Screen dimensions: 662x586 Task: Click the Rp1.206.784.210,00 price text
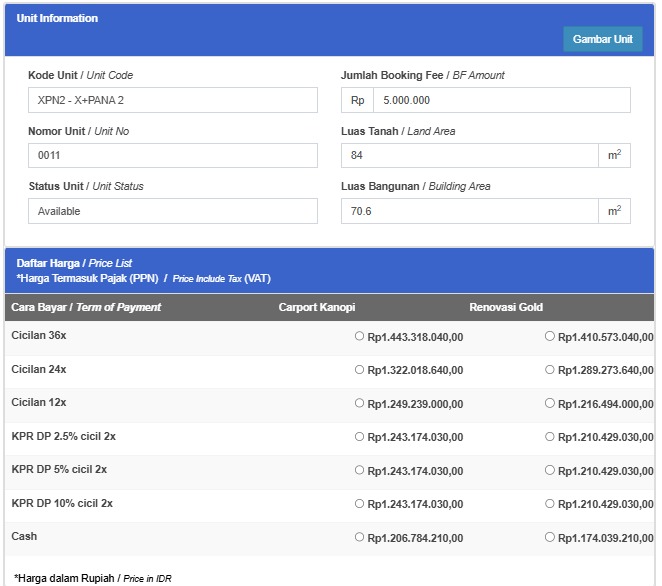pyautogui.click(x=415, y=538)
